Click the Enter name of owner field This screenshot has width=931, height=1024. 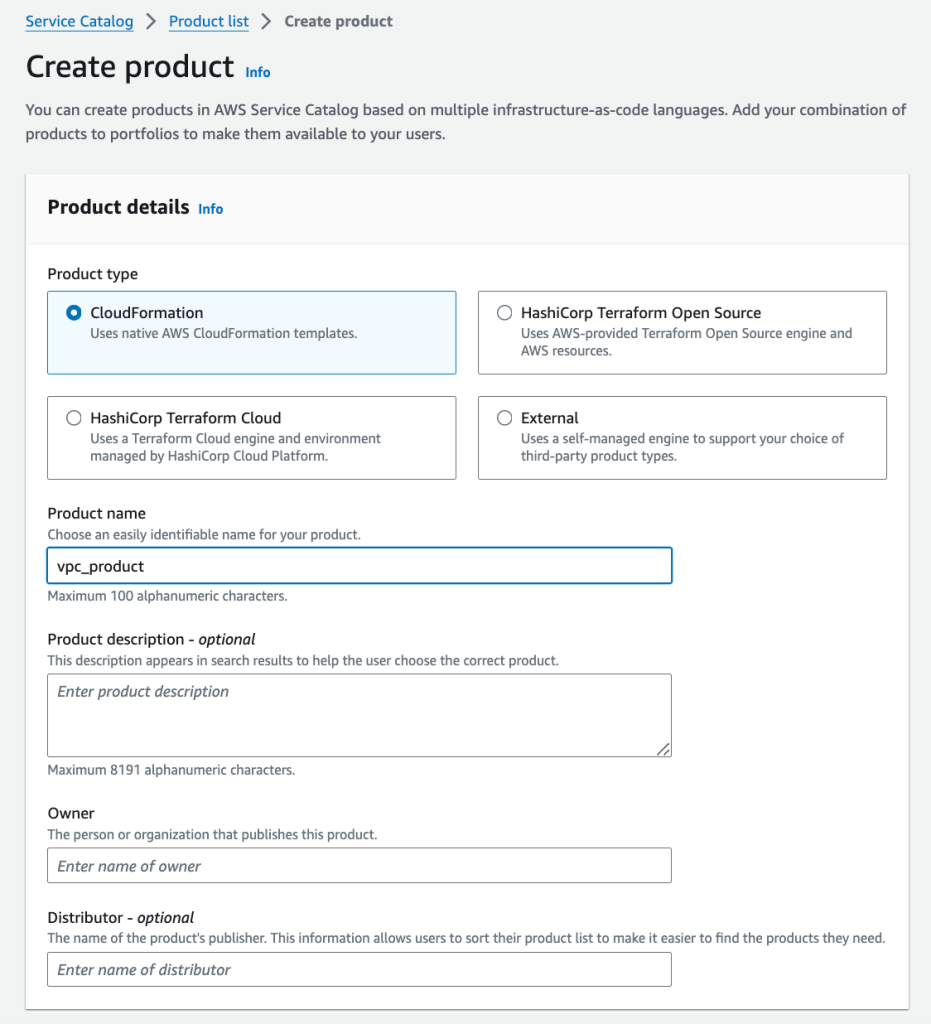(x=359, y=865)
